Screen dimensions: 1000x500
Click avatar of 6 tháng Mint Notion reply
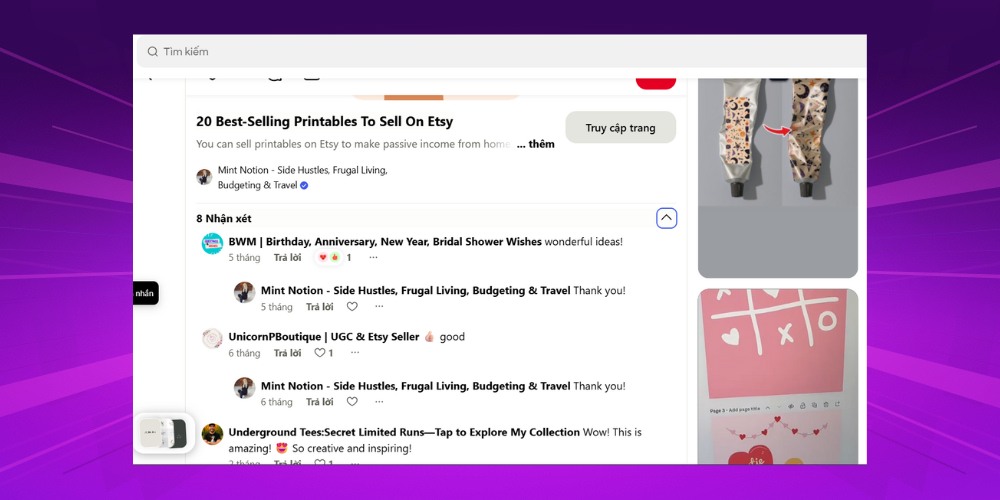pos(244,388)
